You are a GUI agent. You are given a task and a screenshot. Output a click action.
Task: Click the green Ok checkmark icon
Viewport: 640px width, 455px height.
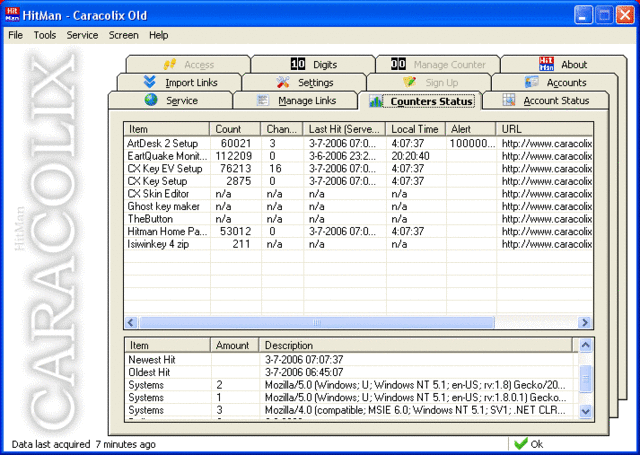coord(521,444)
